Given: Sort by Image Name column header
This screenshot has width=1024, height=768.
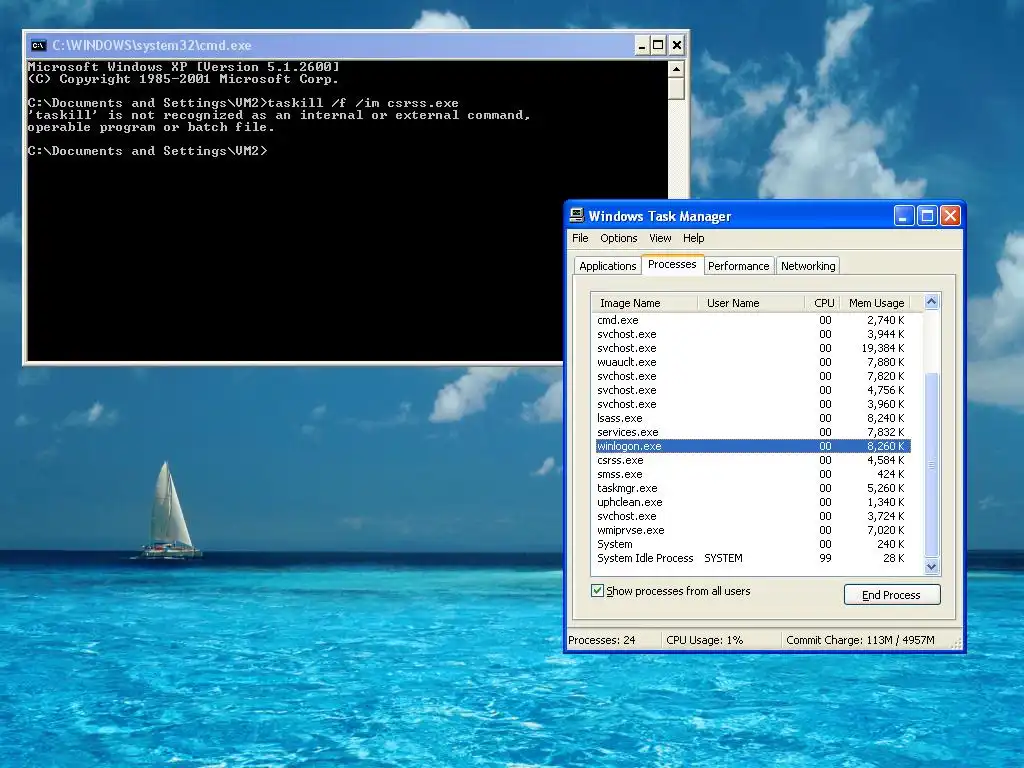Looking at the screenshot, I should (x=645, y=303).
